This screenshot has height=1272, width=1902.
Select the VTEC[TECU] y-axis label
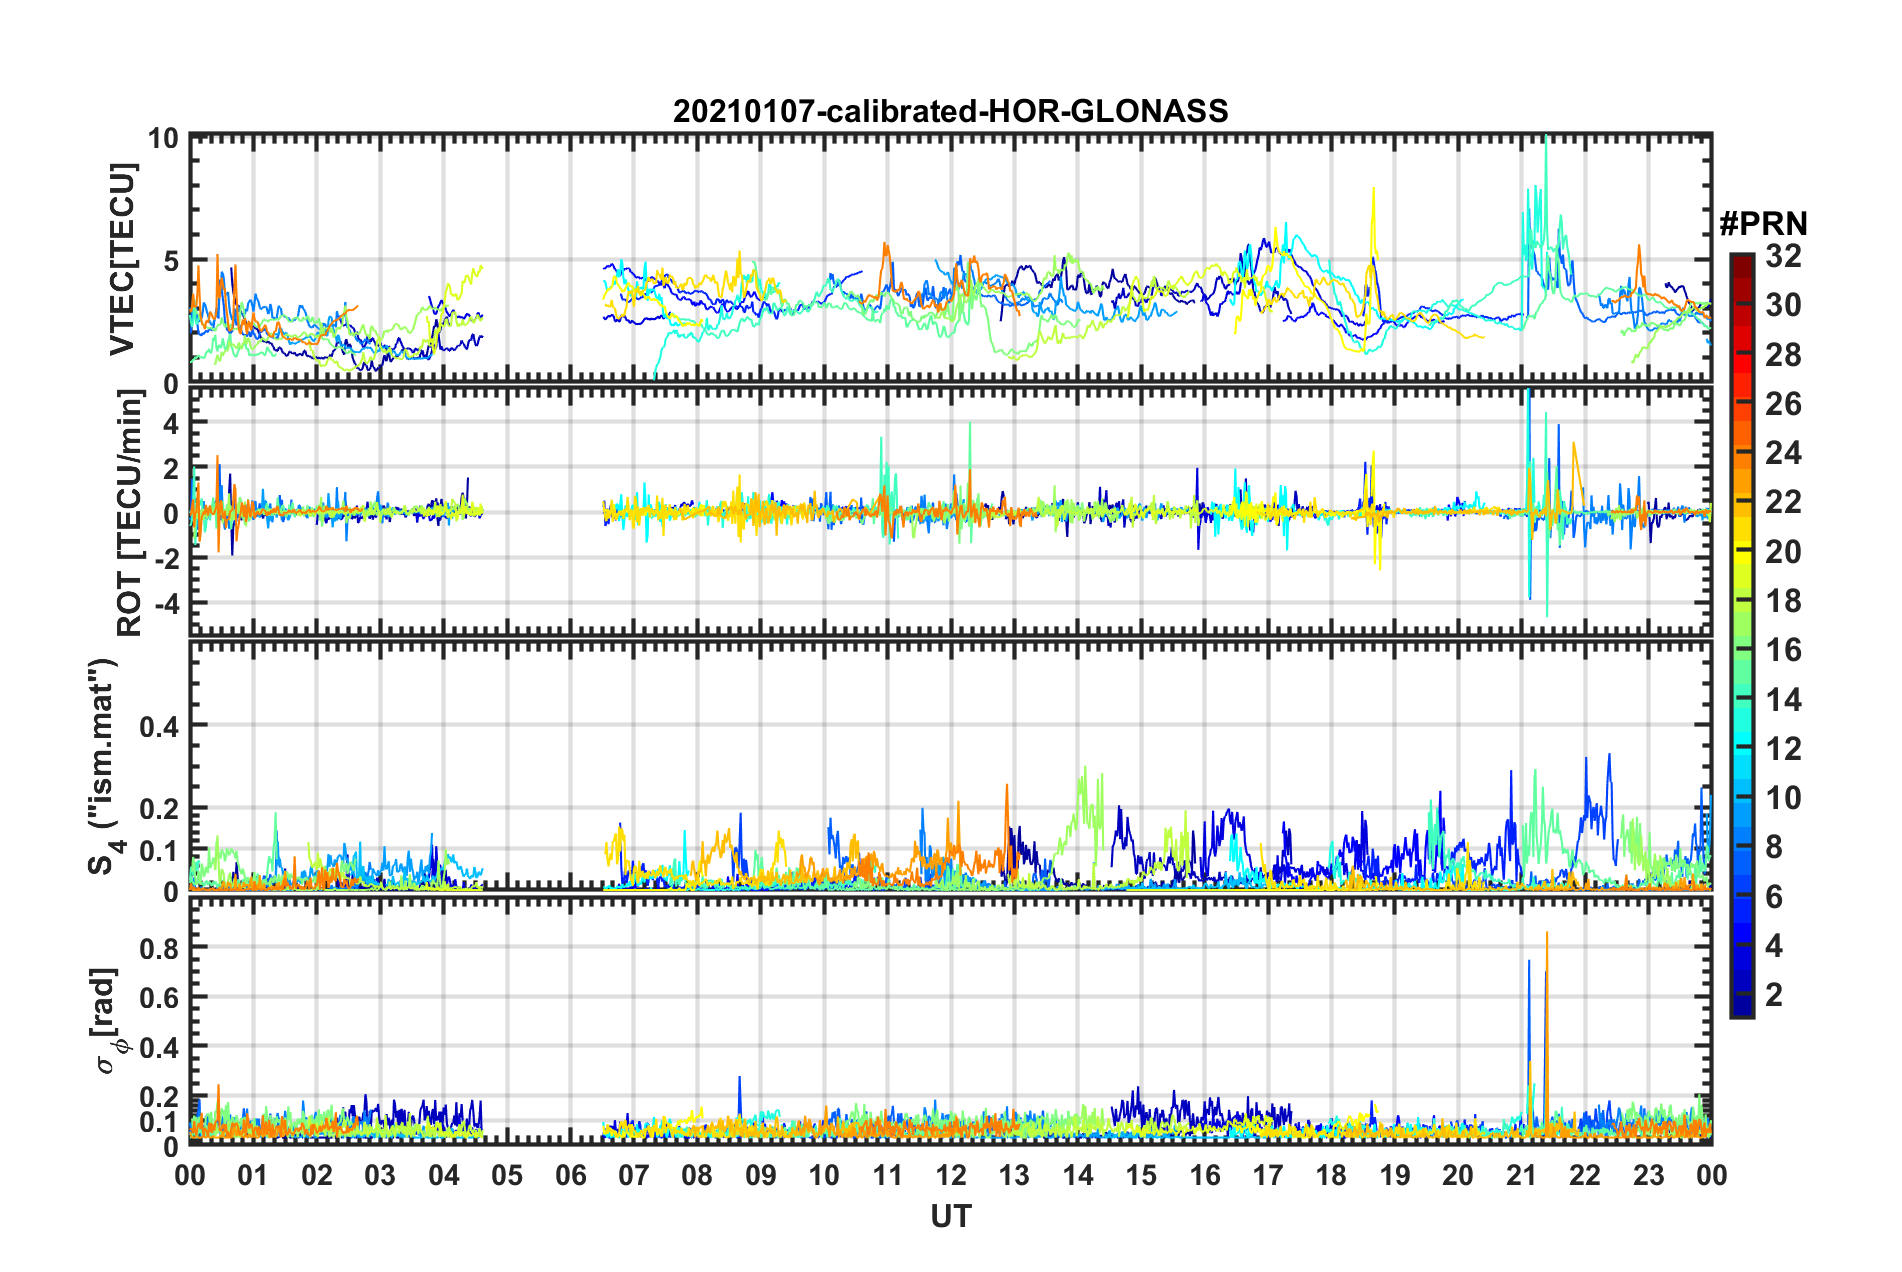pyautogui.click(x=122, y=260)
